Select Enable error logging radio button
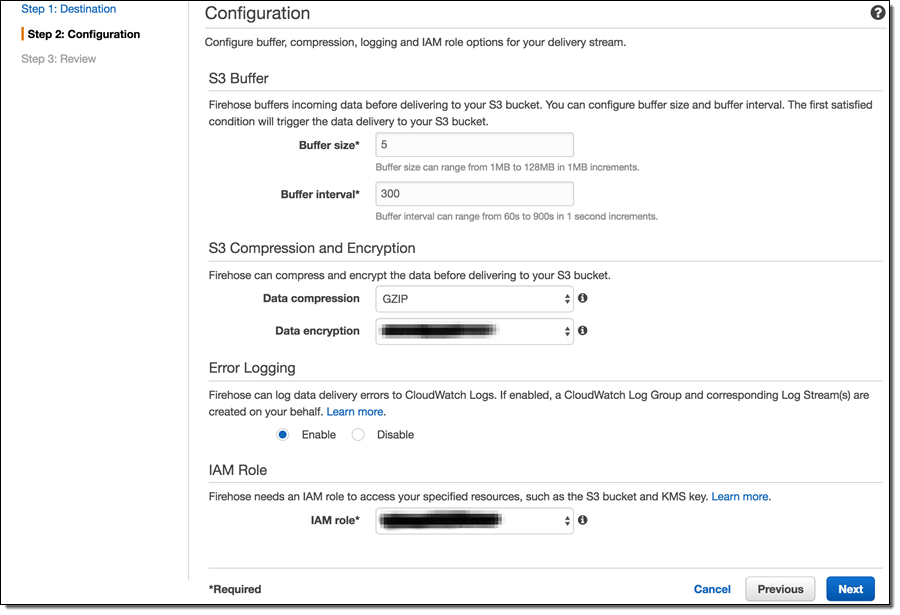 (283, 435)
